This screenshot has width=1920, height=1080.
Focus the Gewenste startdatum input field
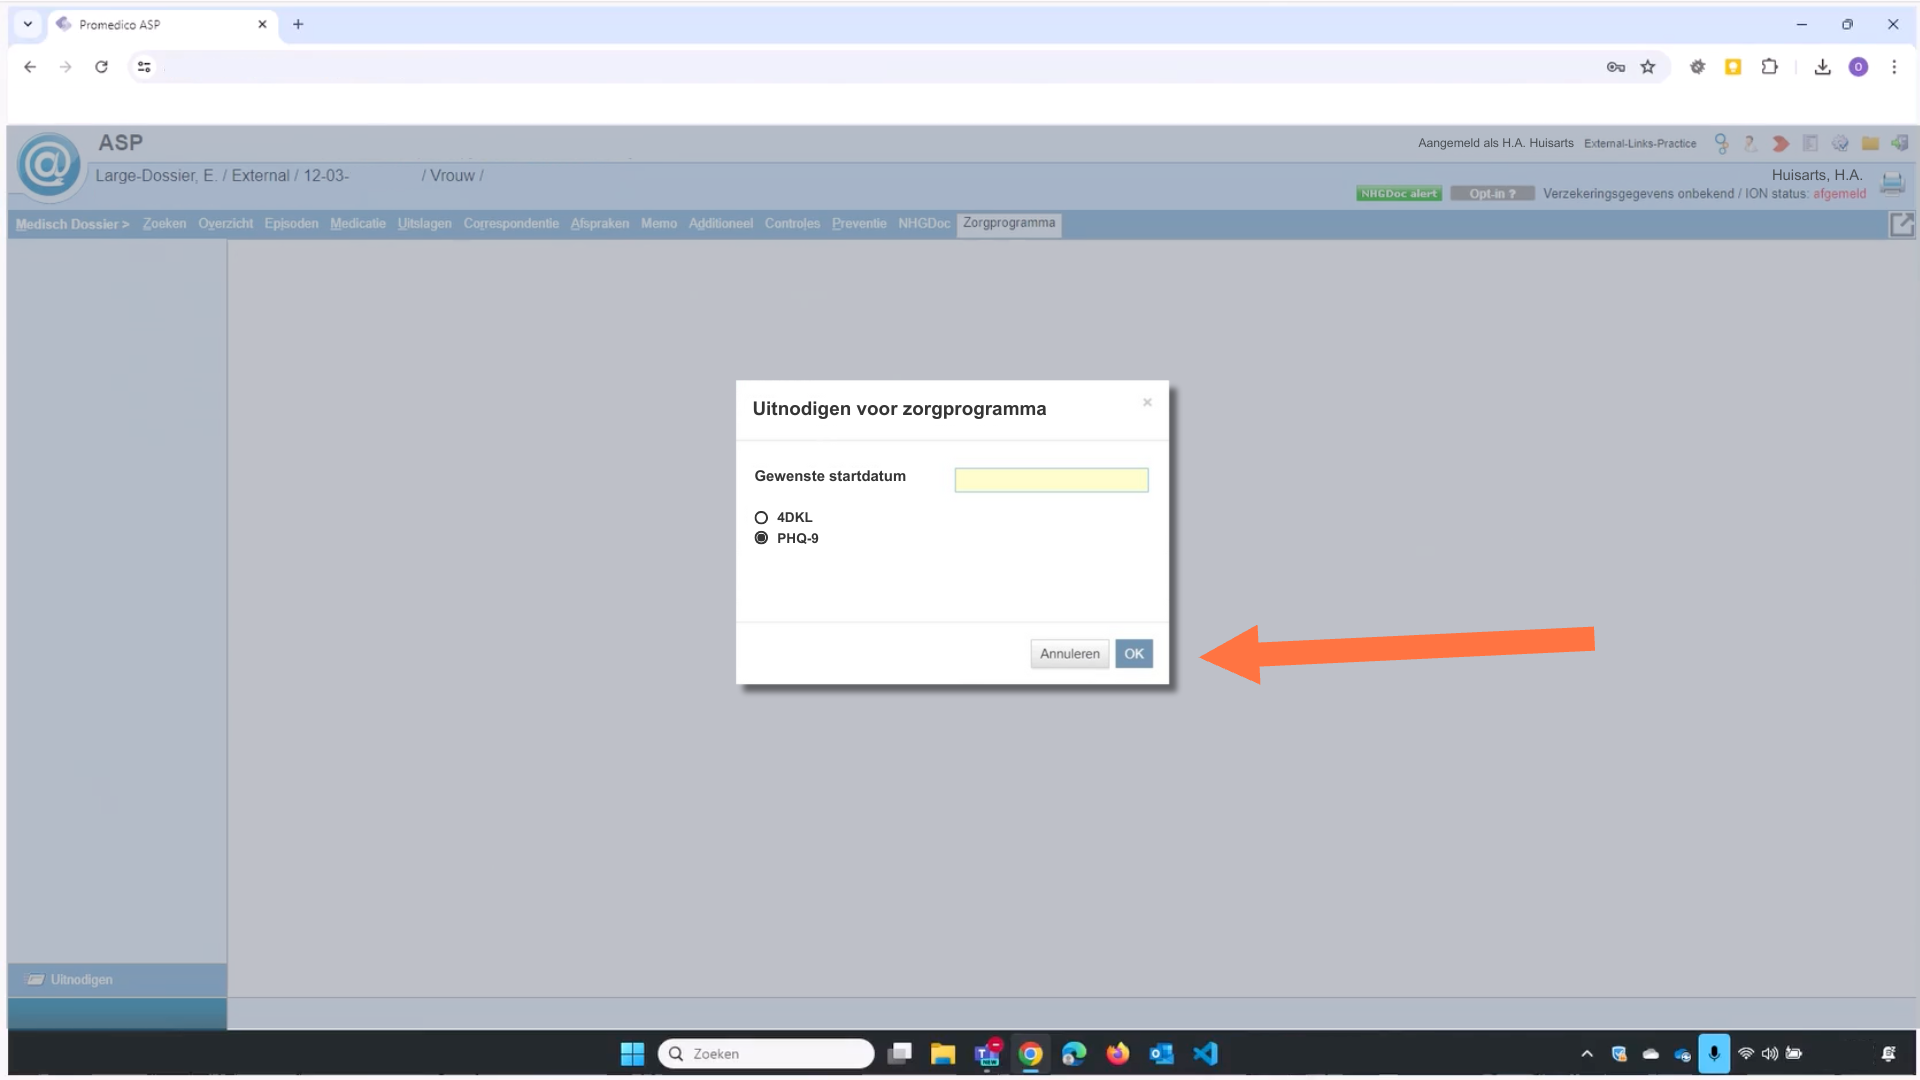(1051, 480)
